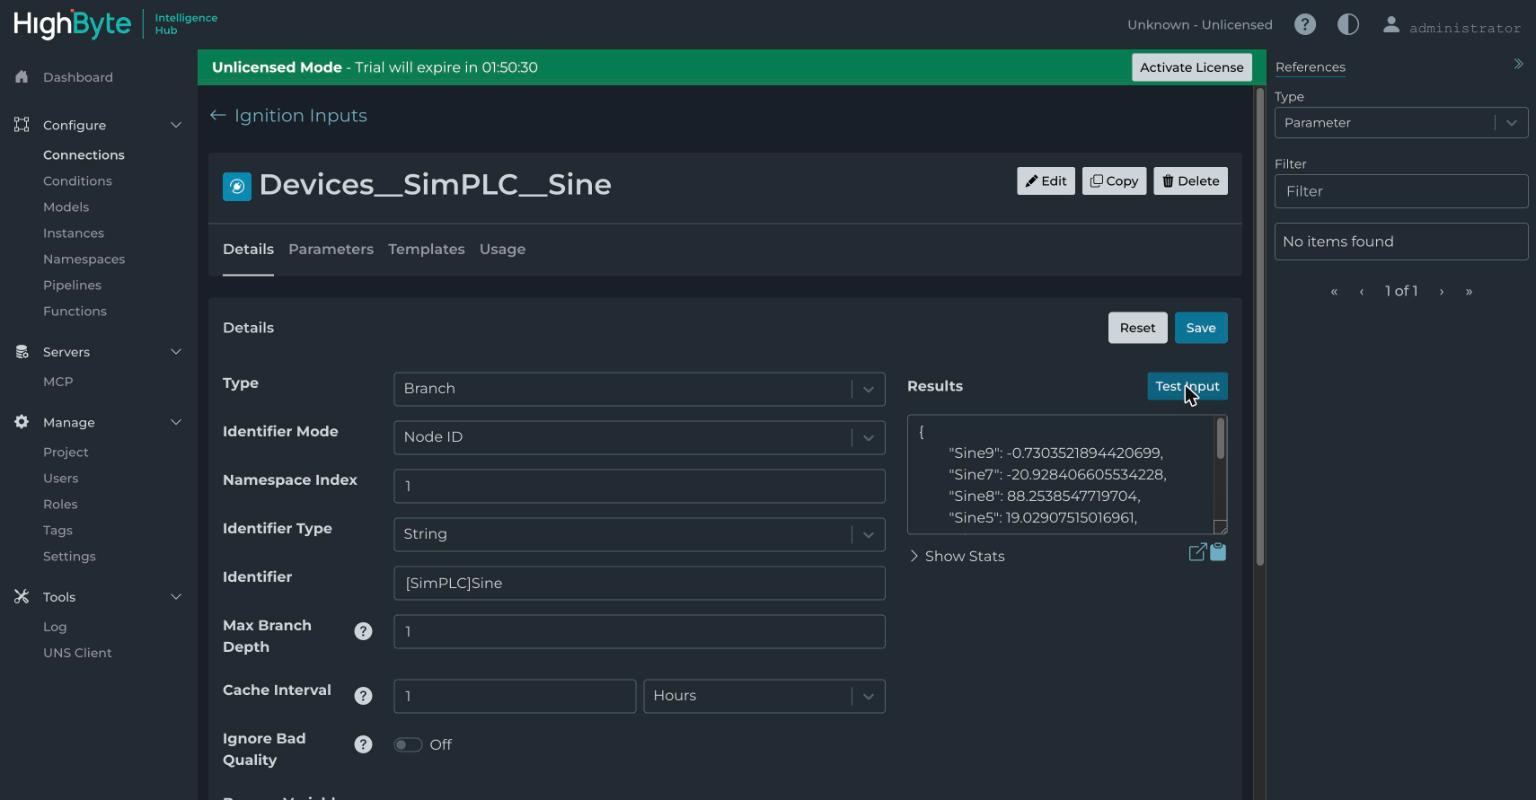This screenshot has width=1536, height=800.
Task: Select the Details tab
Action: pos(248,249)
